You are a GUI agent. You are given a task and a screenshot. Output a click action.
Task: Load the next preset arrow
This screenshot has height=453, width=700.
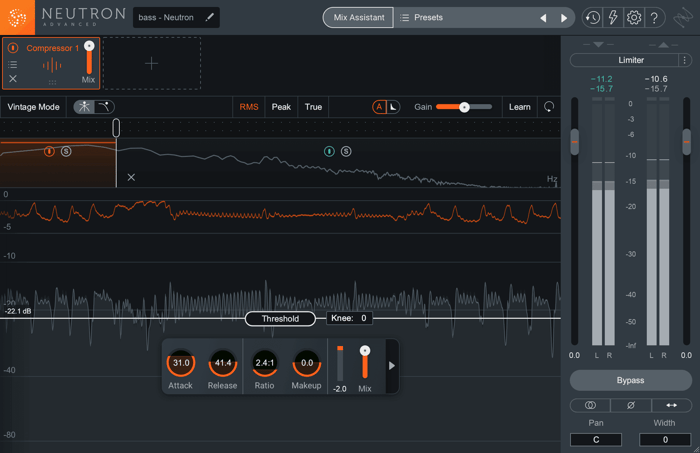563,18
